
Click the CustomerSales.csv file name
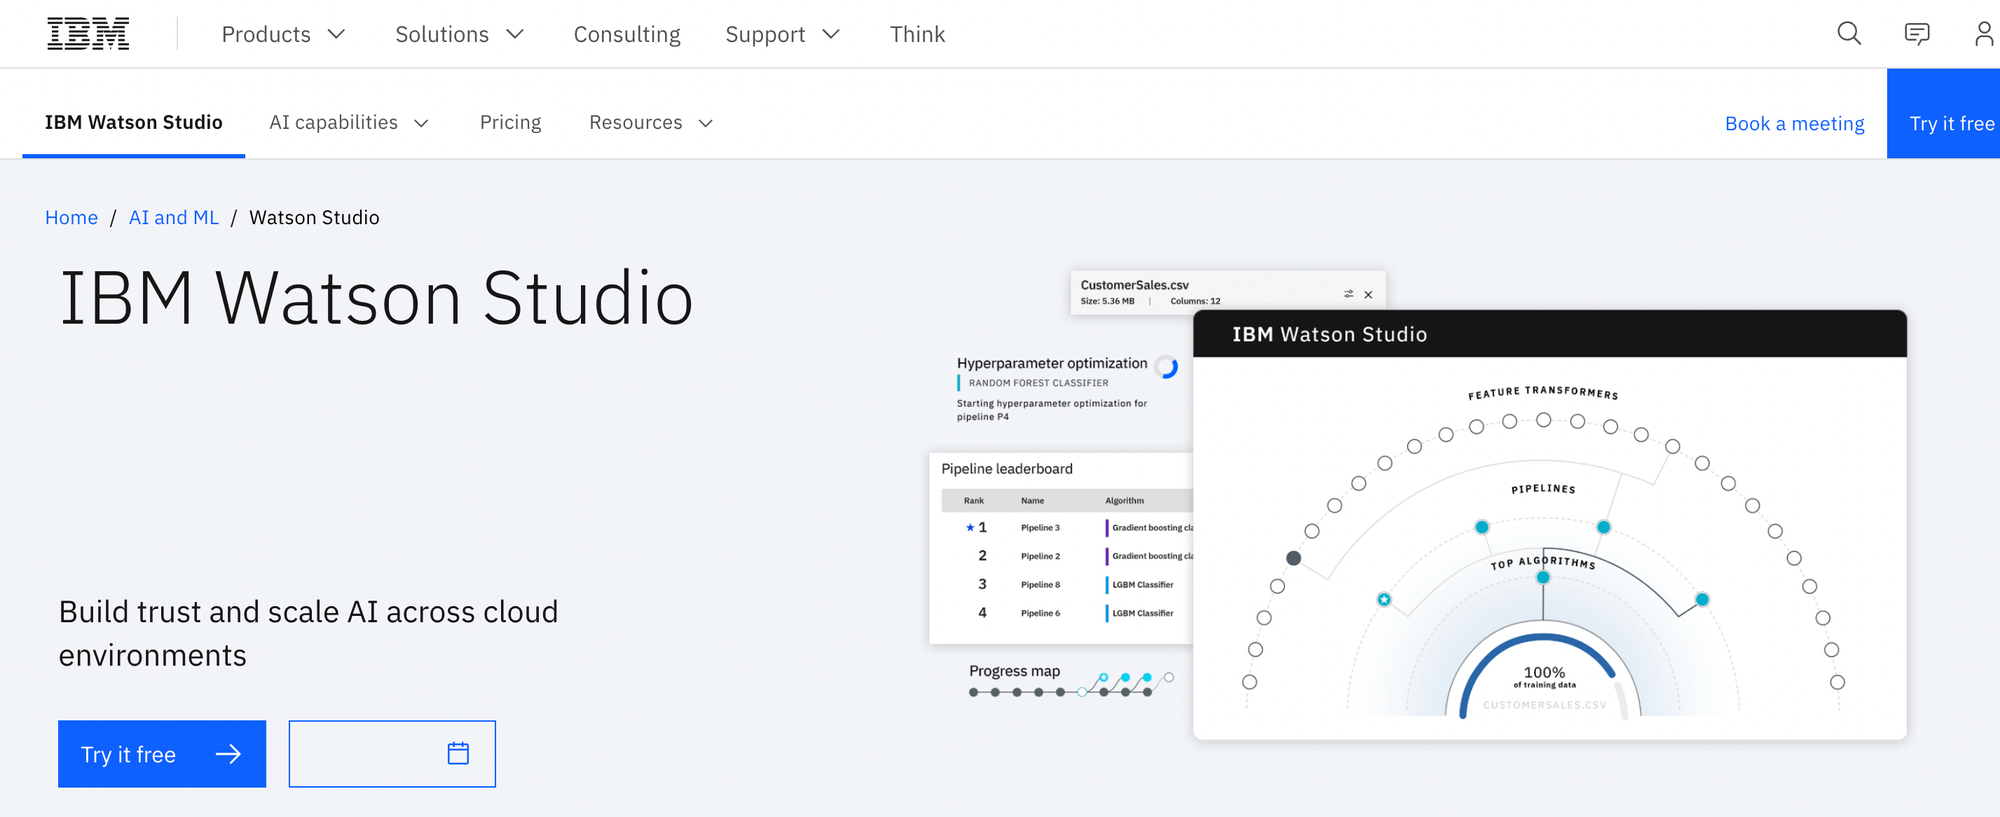coord(1134,285)
